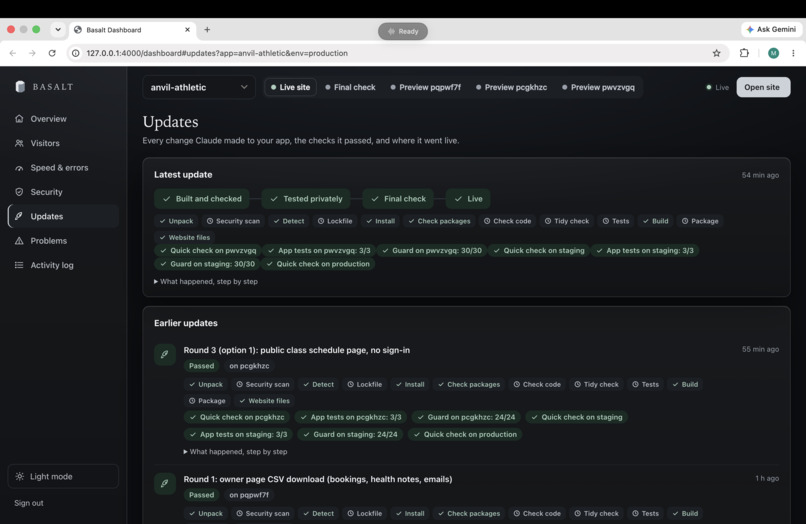Click 'App tests on pcgkhzc: 3/3' chip
The height and width of the screenshot is (524, 806).
(351, 417)
